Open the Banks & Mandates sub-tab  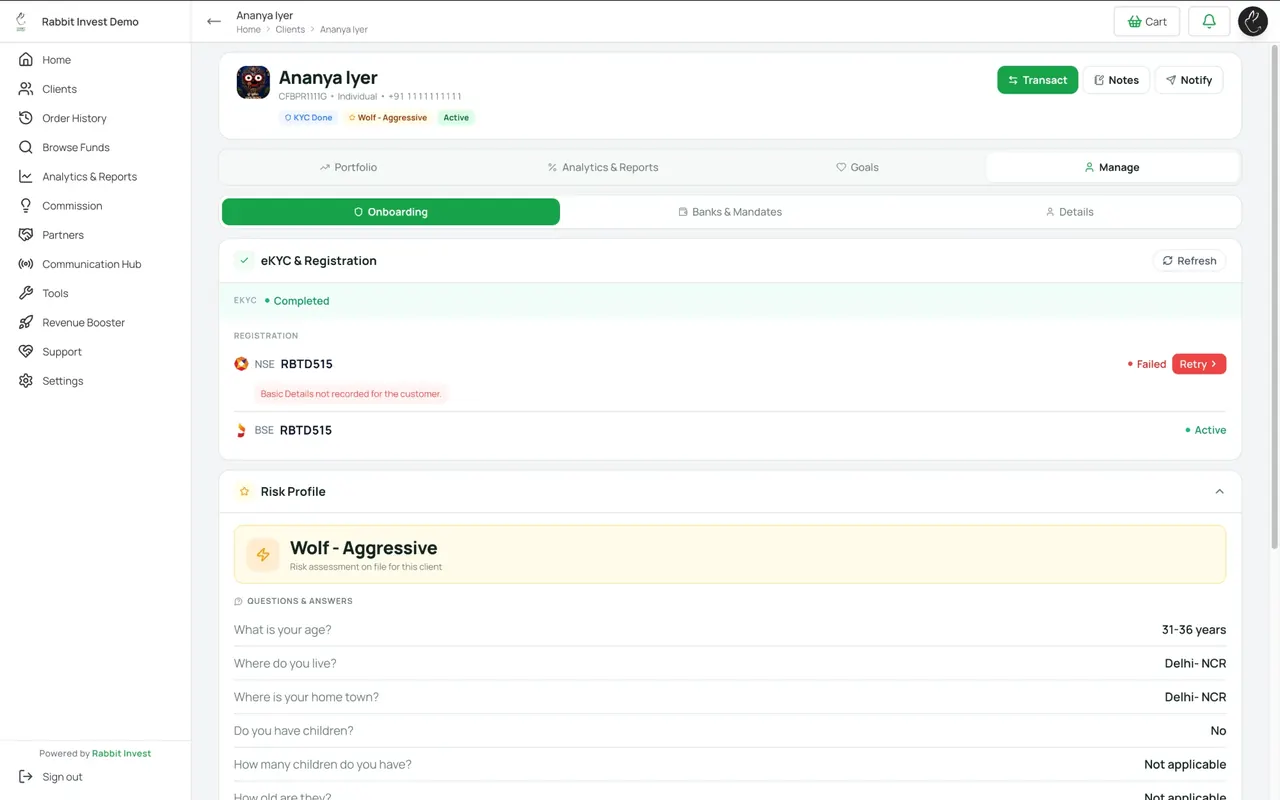click(x=730, y=212)
